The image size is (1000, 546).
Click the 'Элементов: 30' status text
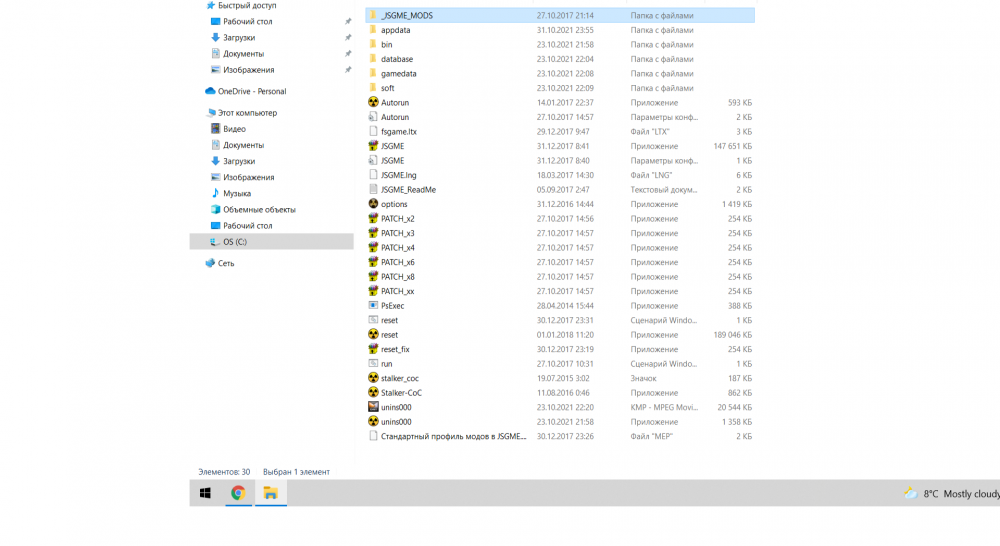[224, 472]
